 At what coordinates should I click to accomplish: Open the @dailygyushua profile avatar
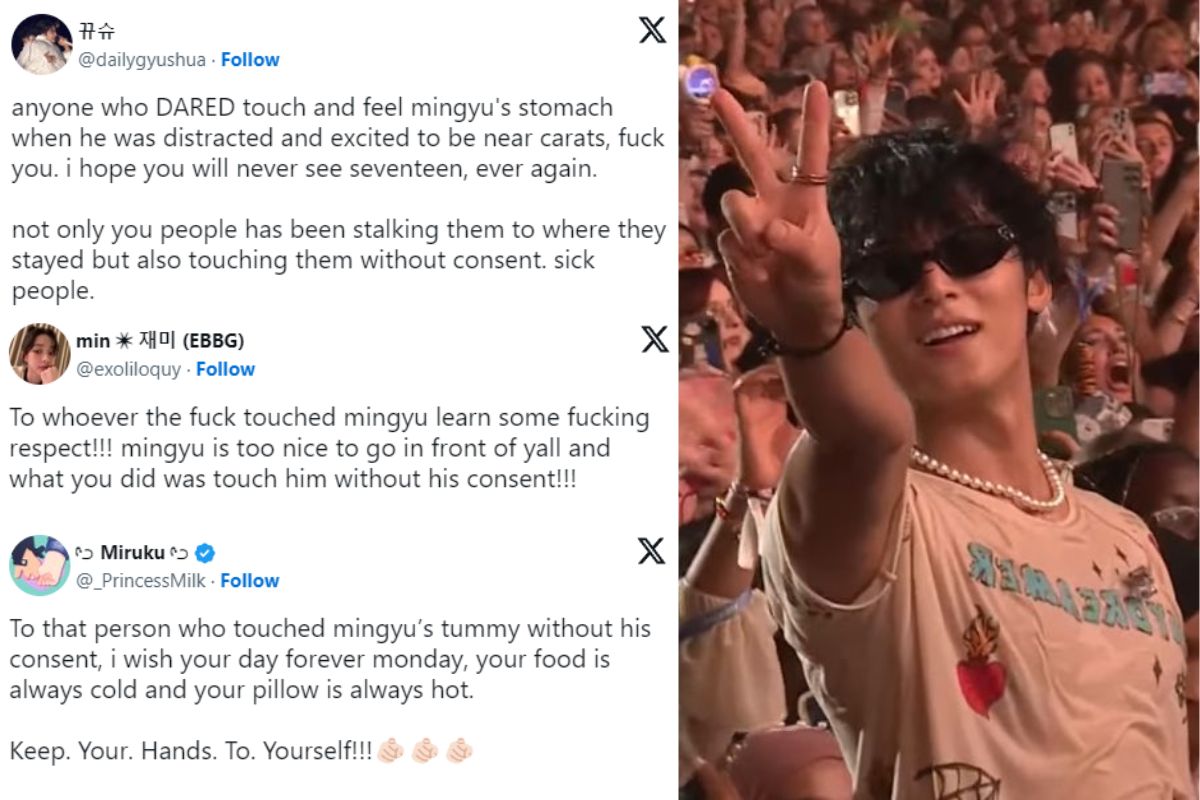[41, 44]
